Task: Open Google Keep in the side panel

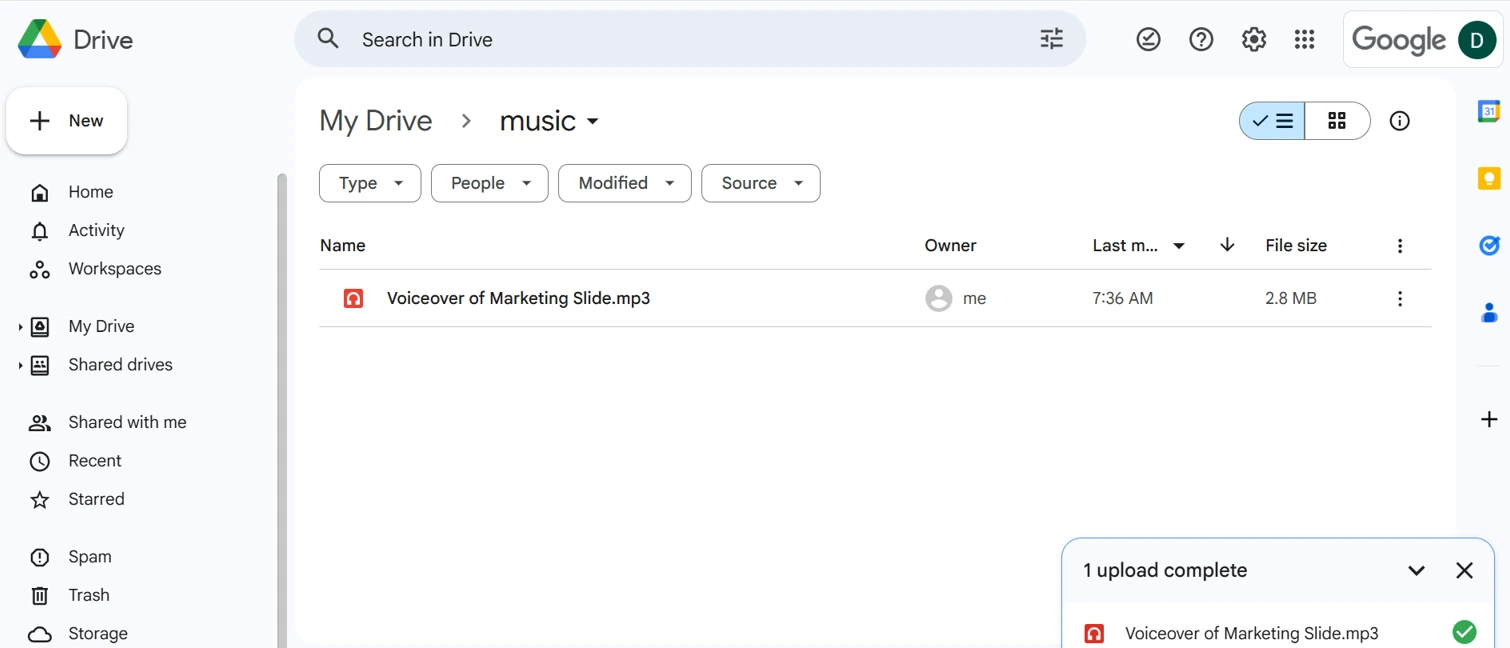Action: coord(1488,178)
